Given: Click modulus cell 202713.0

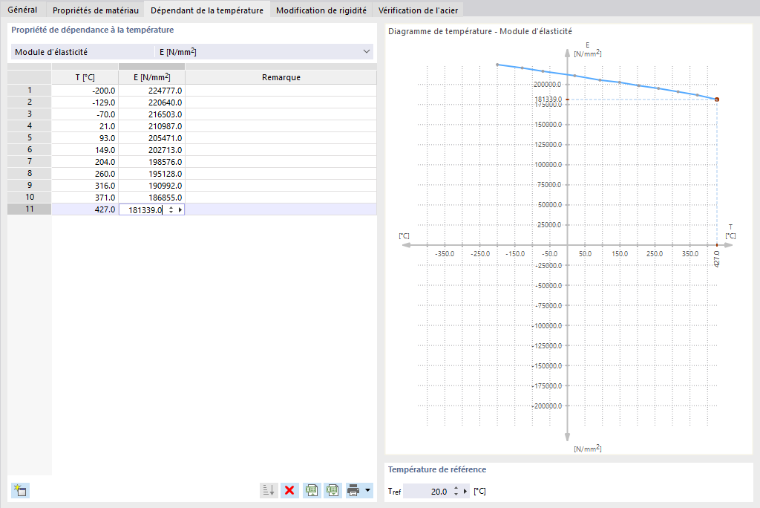Looking at the screenshot, I should [152, 150].
